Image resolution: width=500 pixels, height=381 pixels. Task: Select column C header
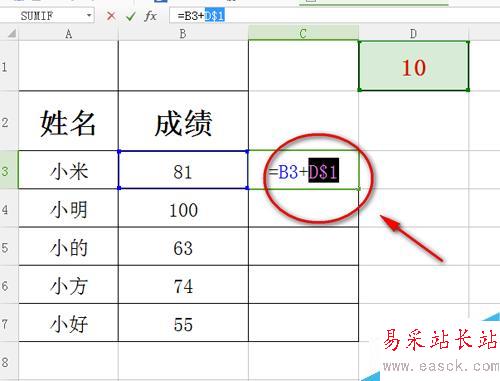point(303,33)
